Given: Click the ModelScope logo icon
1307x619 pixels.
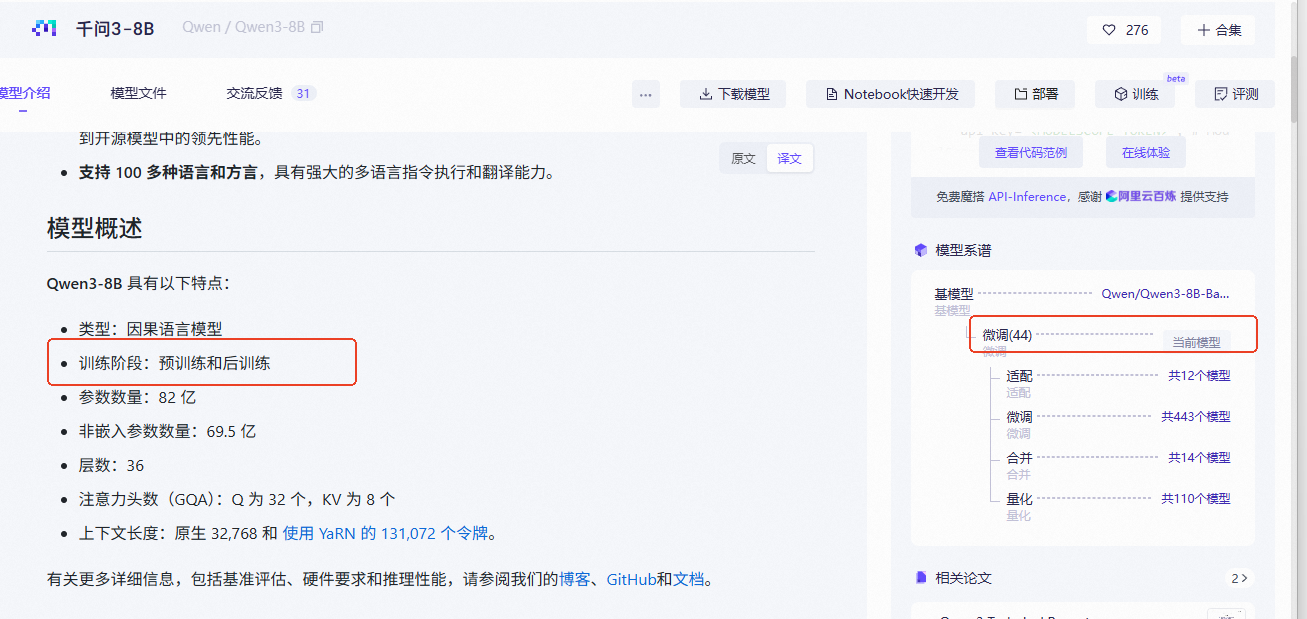Looking at the screenshot, I should [45, 29].
